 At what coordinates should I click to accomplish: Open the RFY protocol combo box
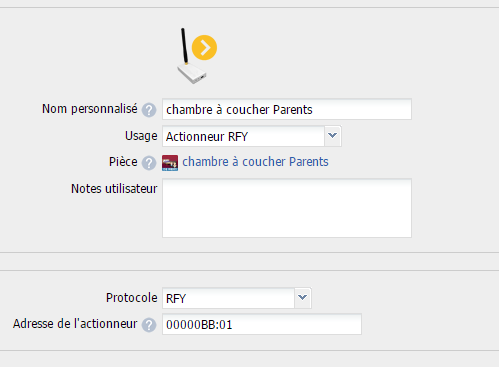click(x=237, y=298)
